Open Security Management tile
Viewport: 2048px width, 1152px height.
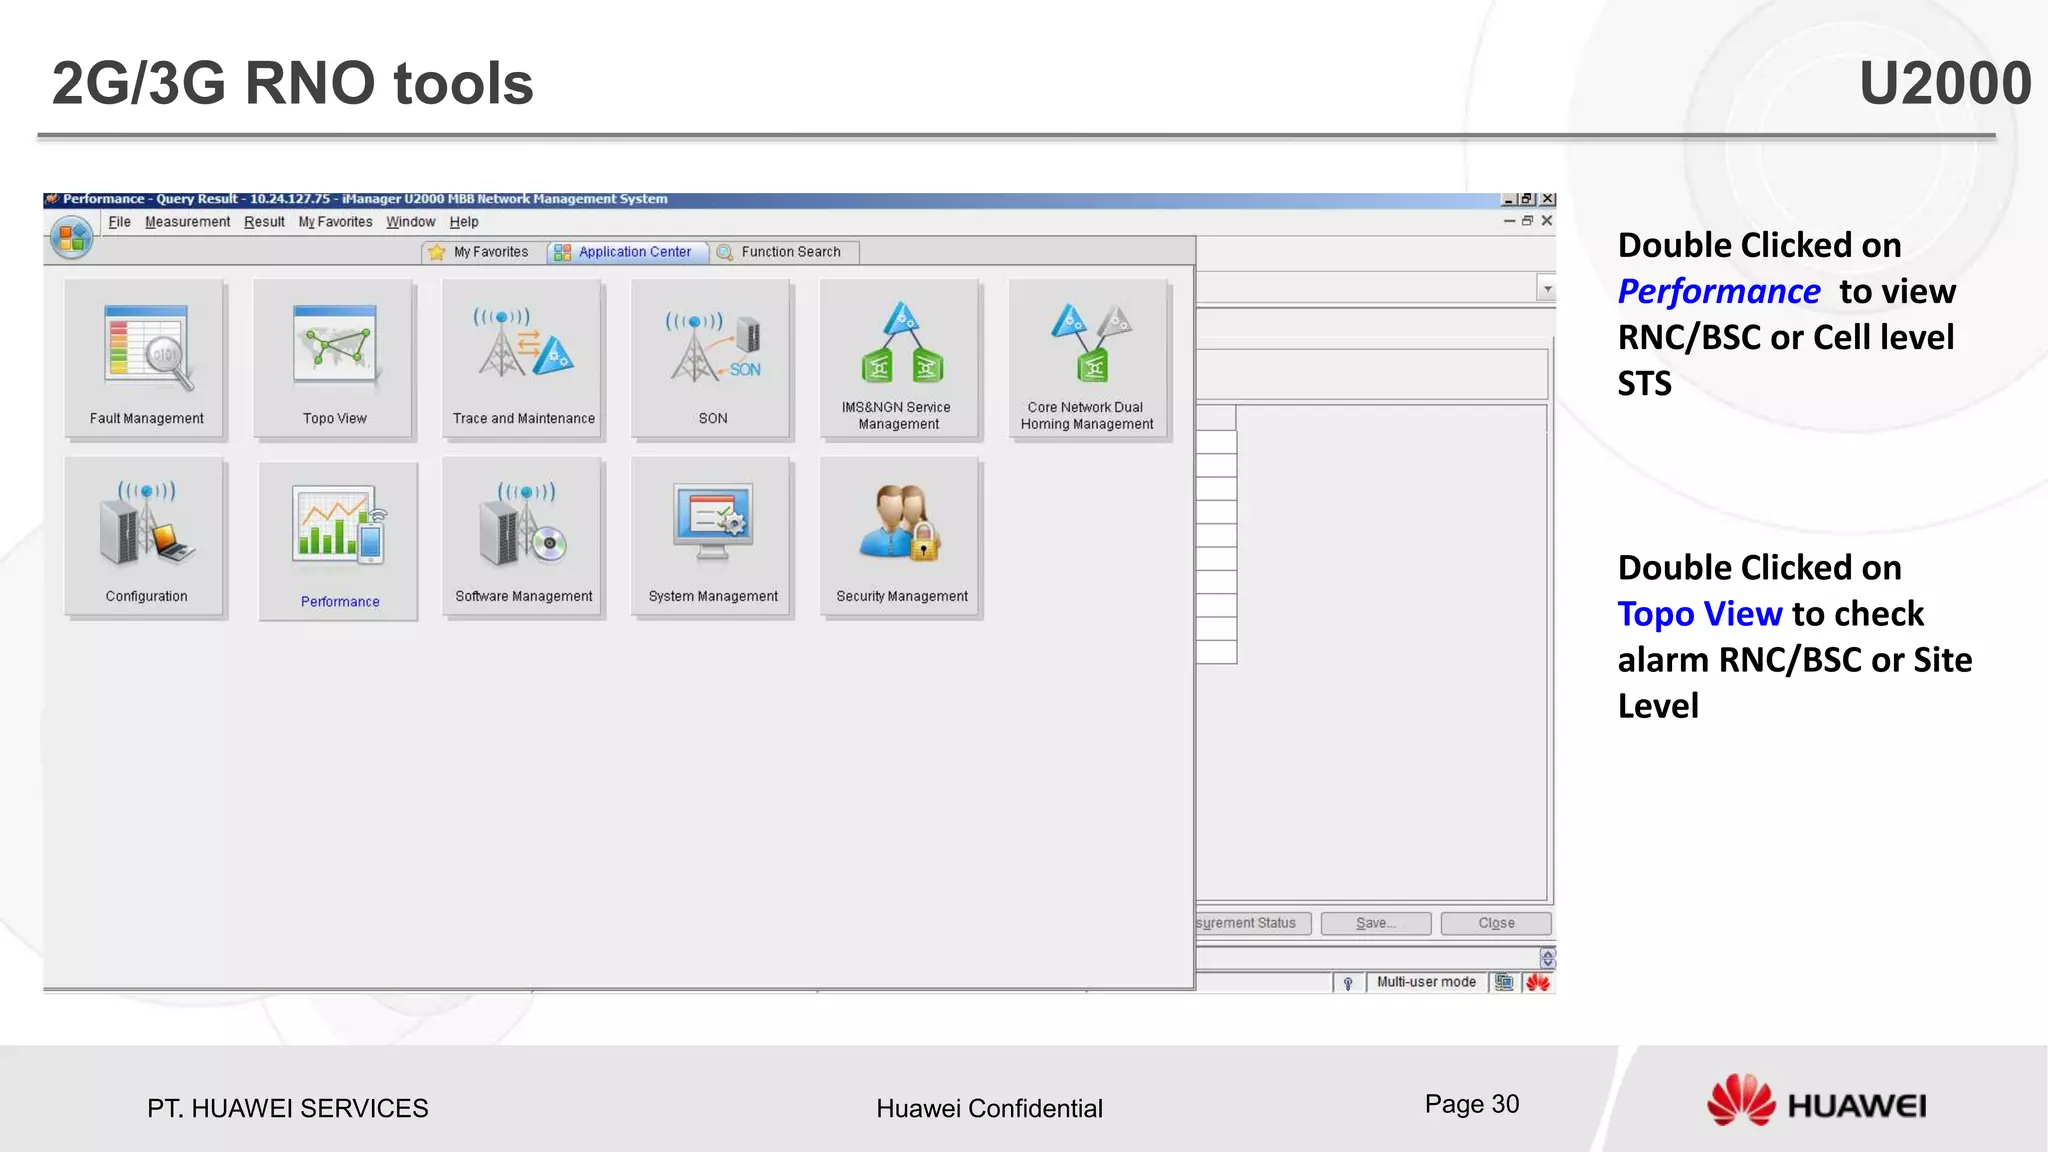point(900,539)
